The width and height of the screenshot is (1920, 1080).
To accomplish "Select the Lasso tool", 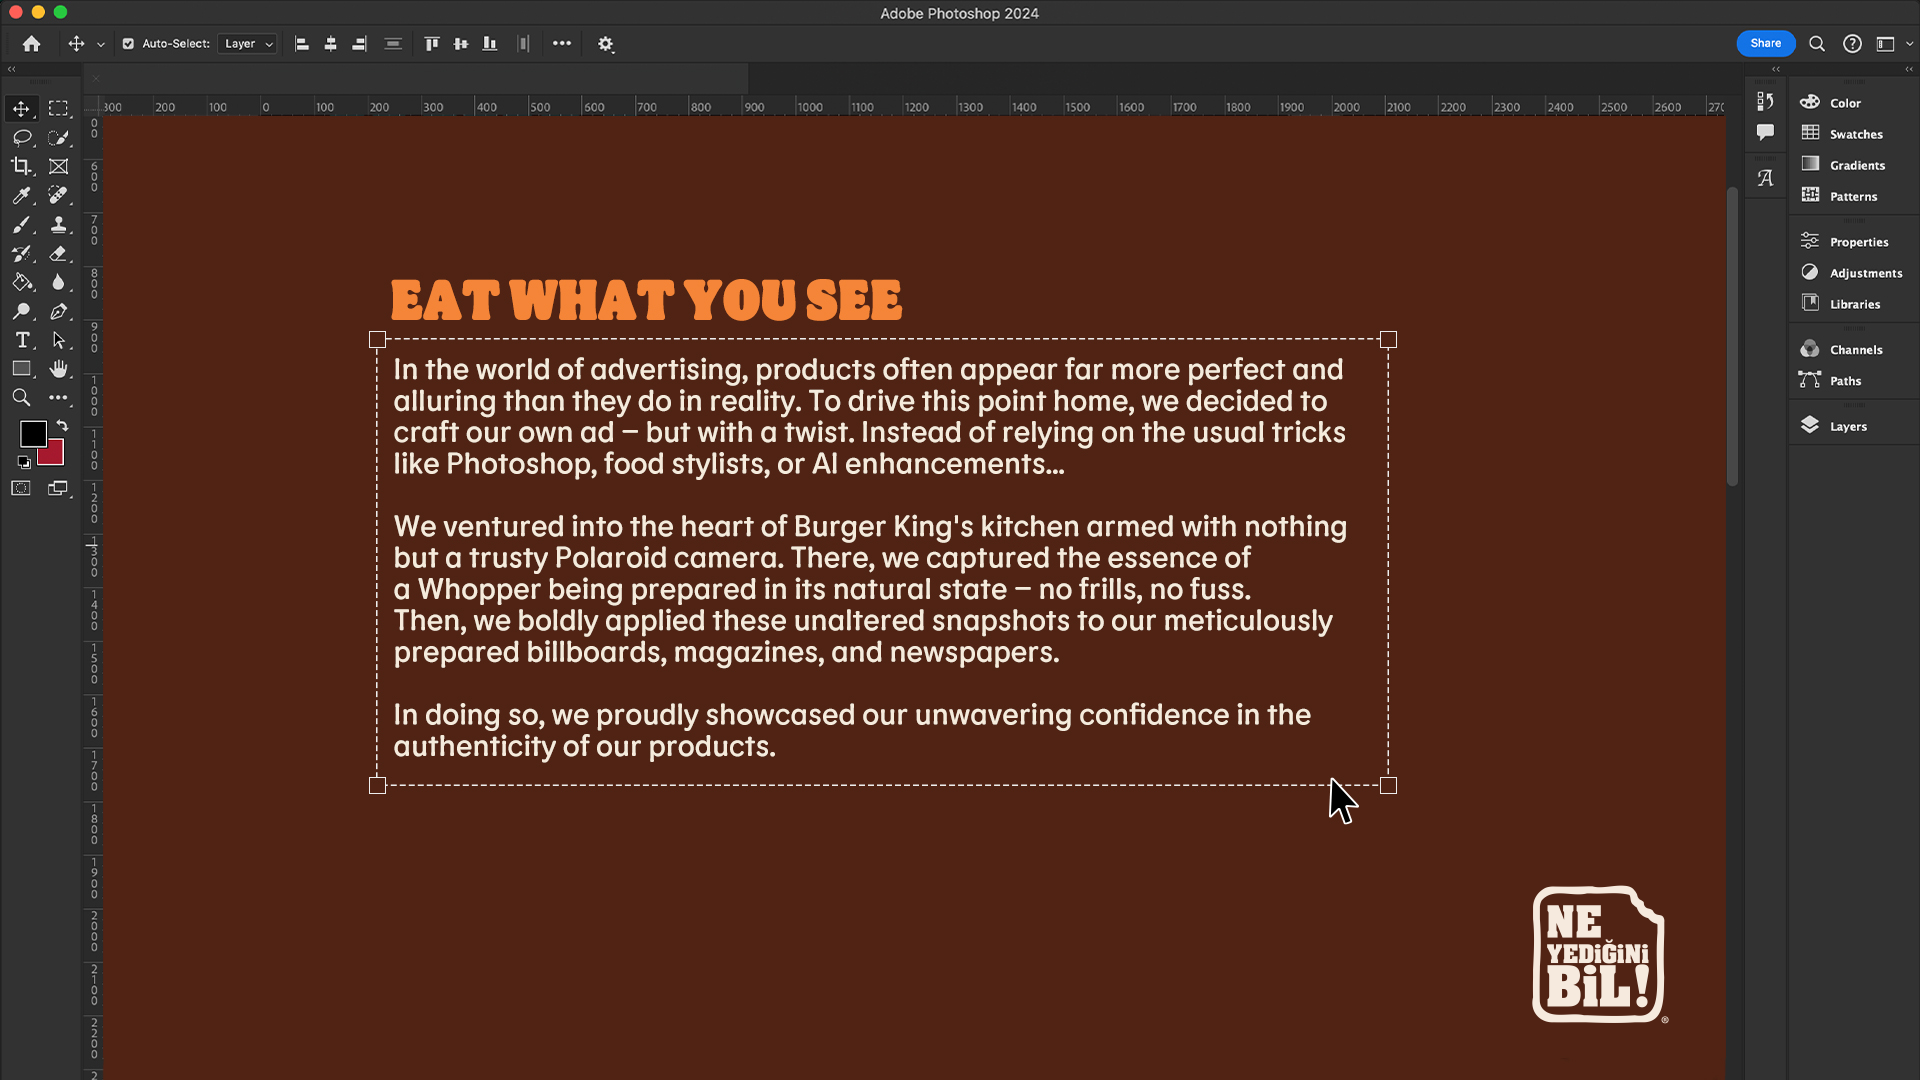I will (22, 137).
